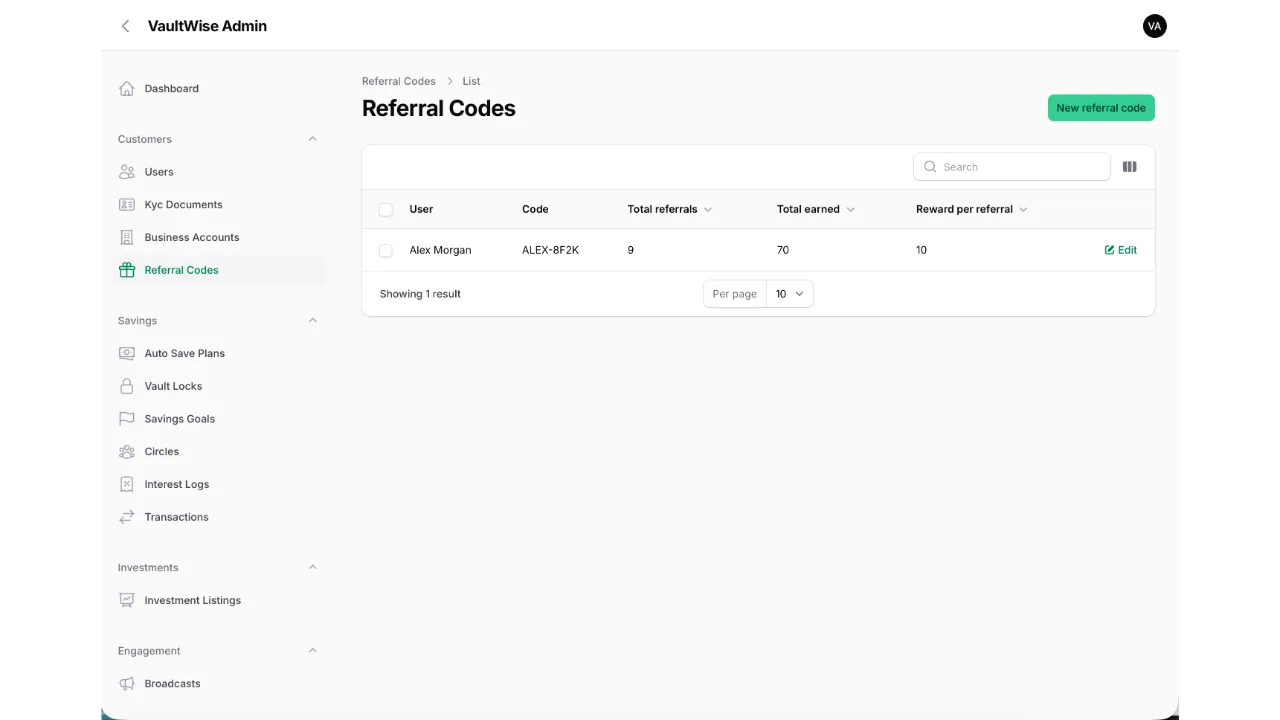Sort by the Total referrals column

tap(669, 209)
